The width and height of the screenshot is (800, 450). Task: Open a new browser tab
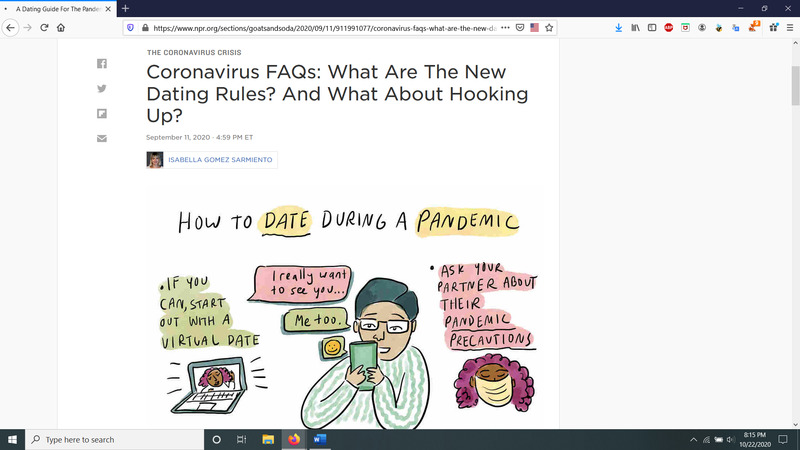(x=125, y=8)
